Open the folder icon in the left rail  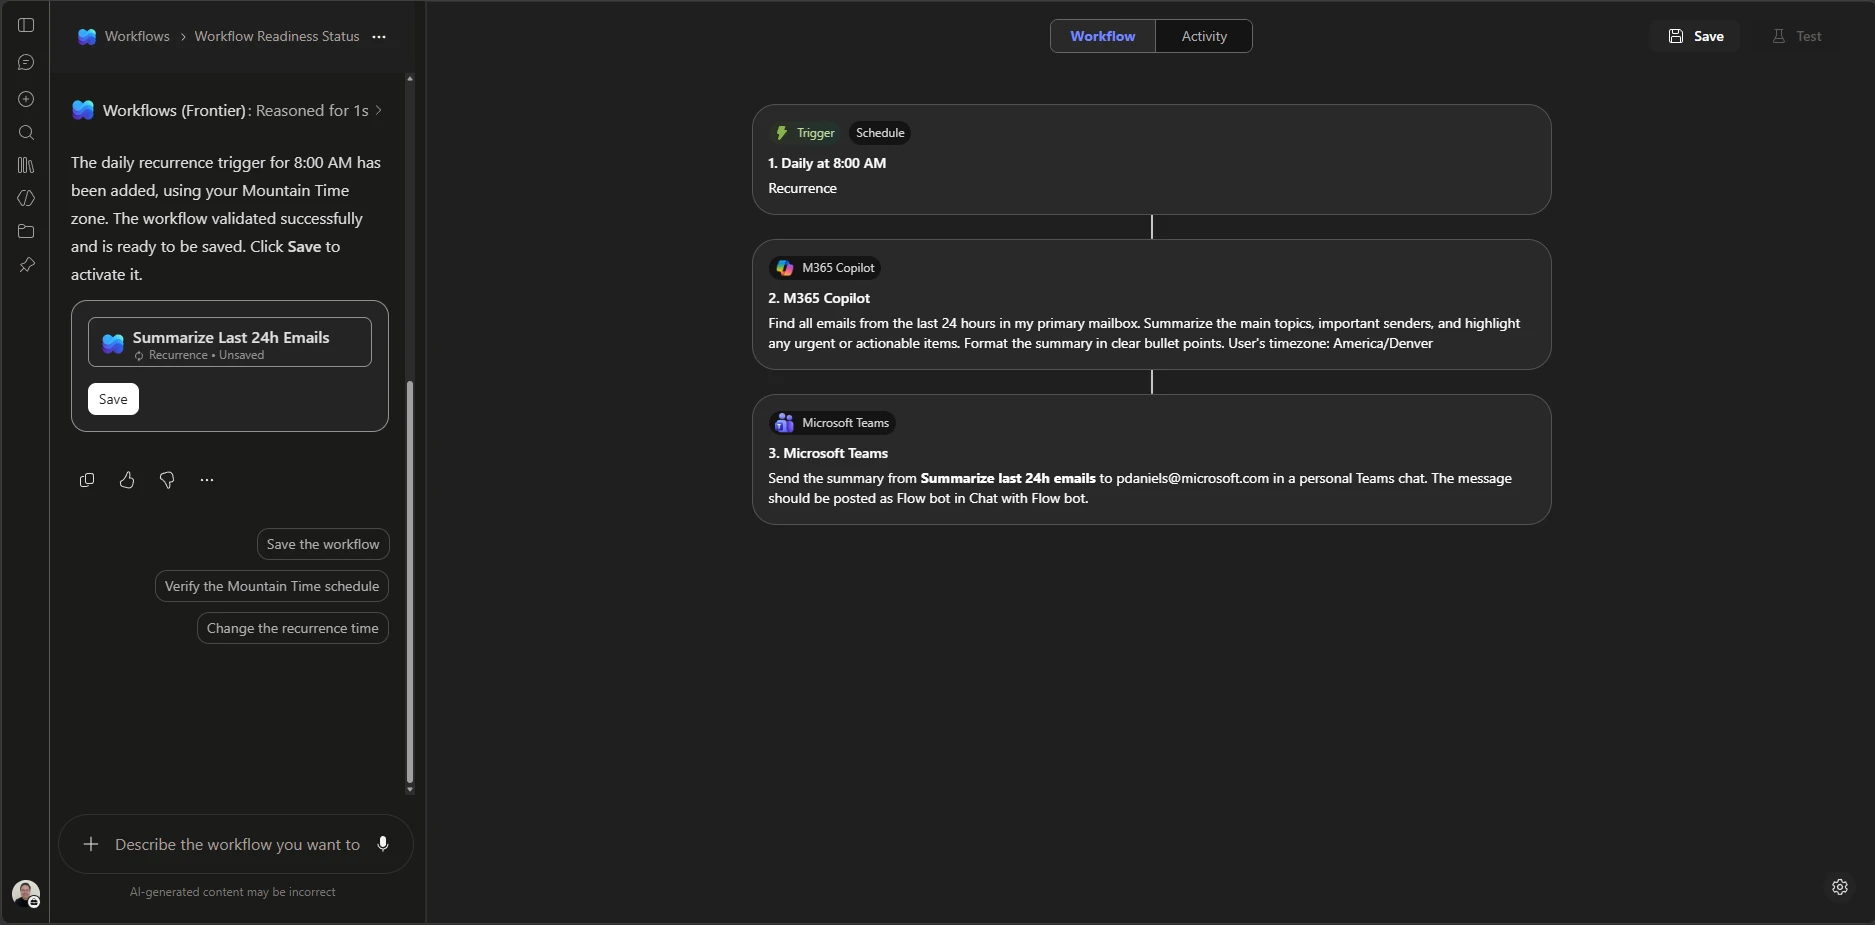click(x=26, y=231)
